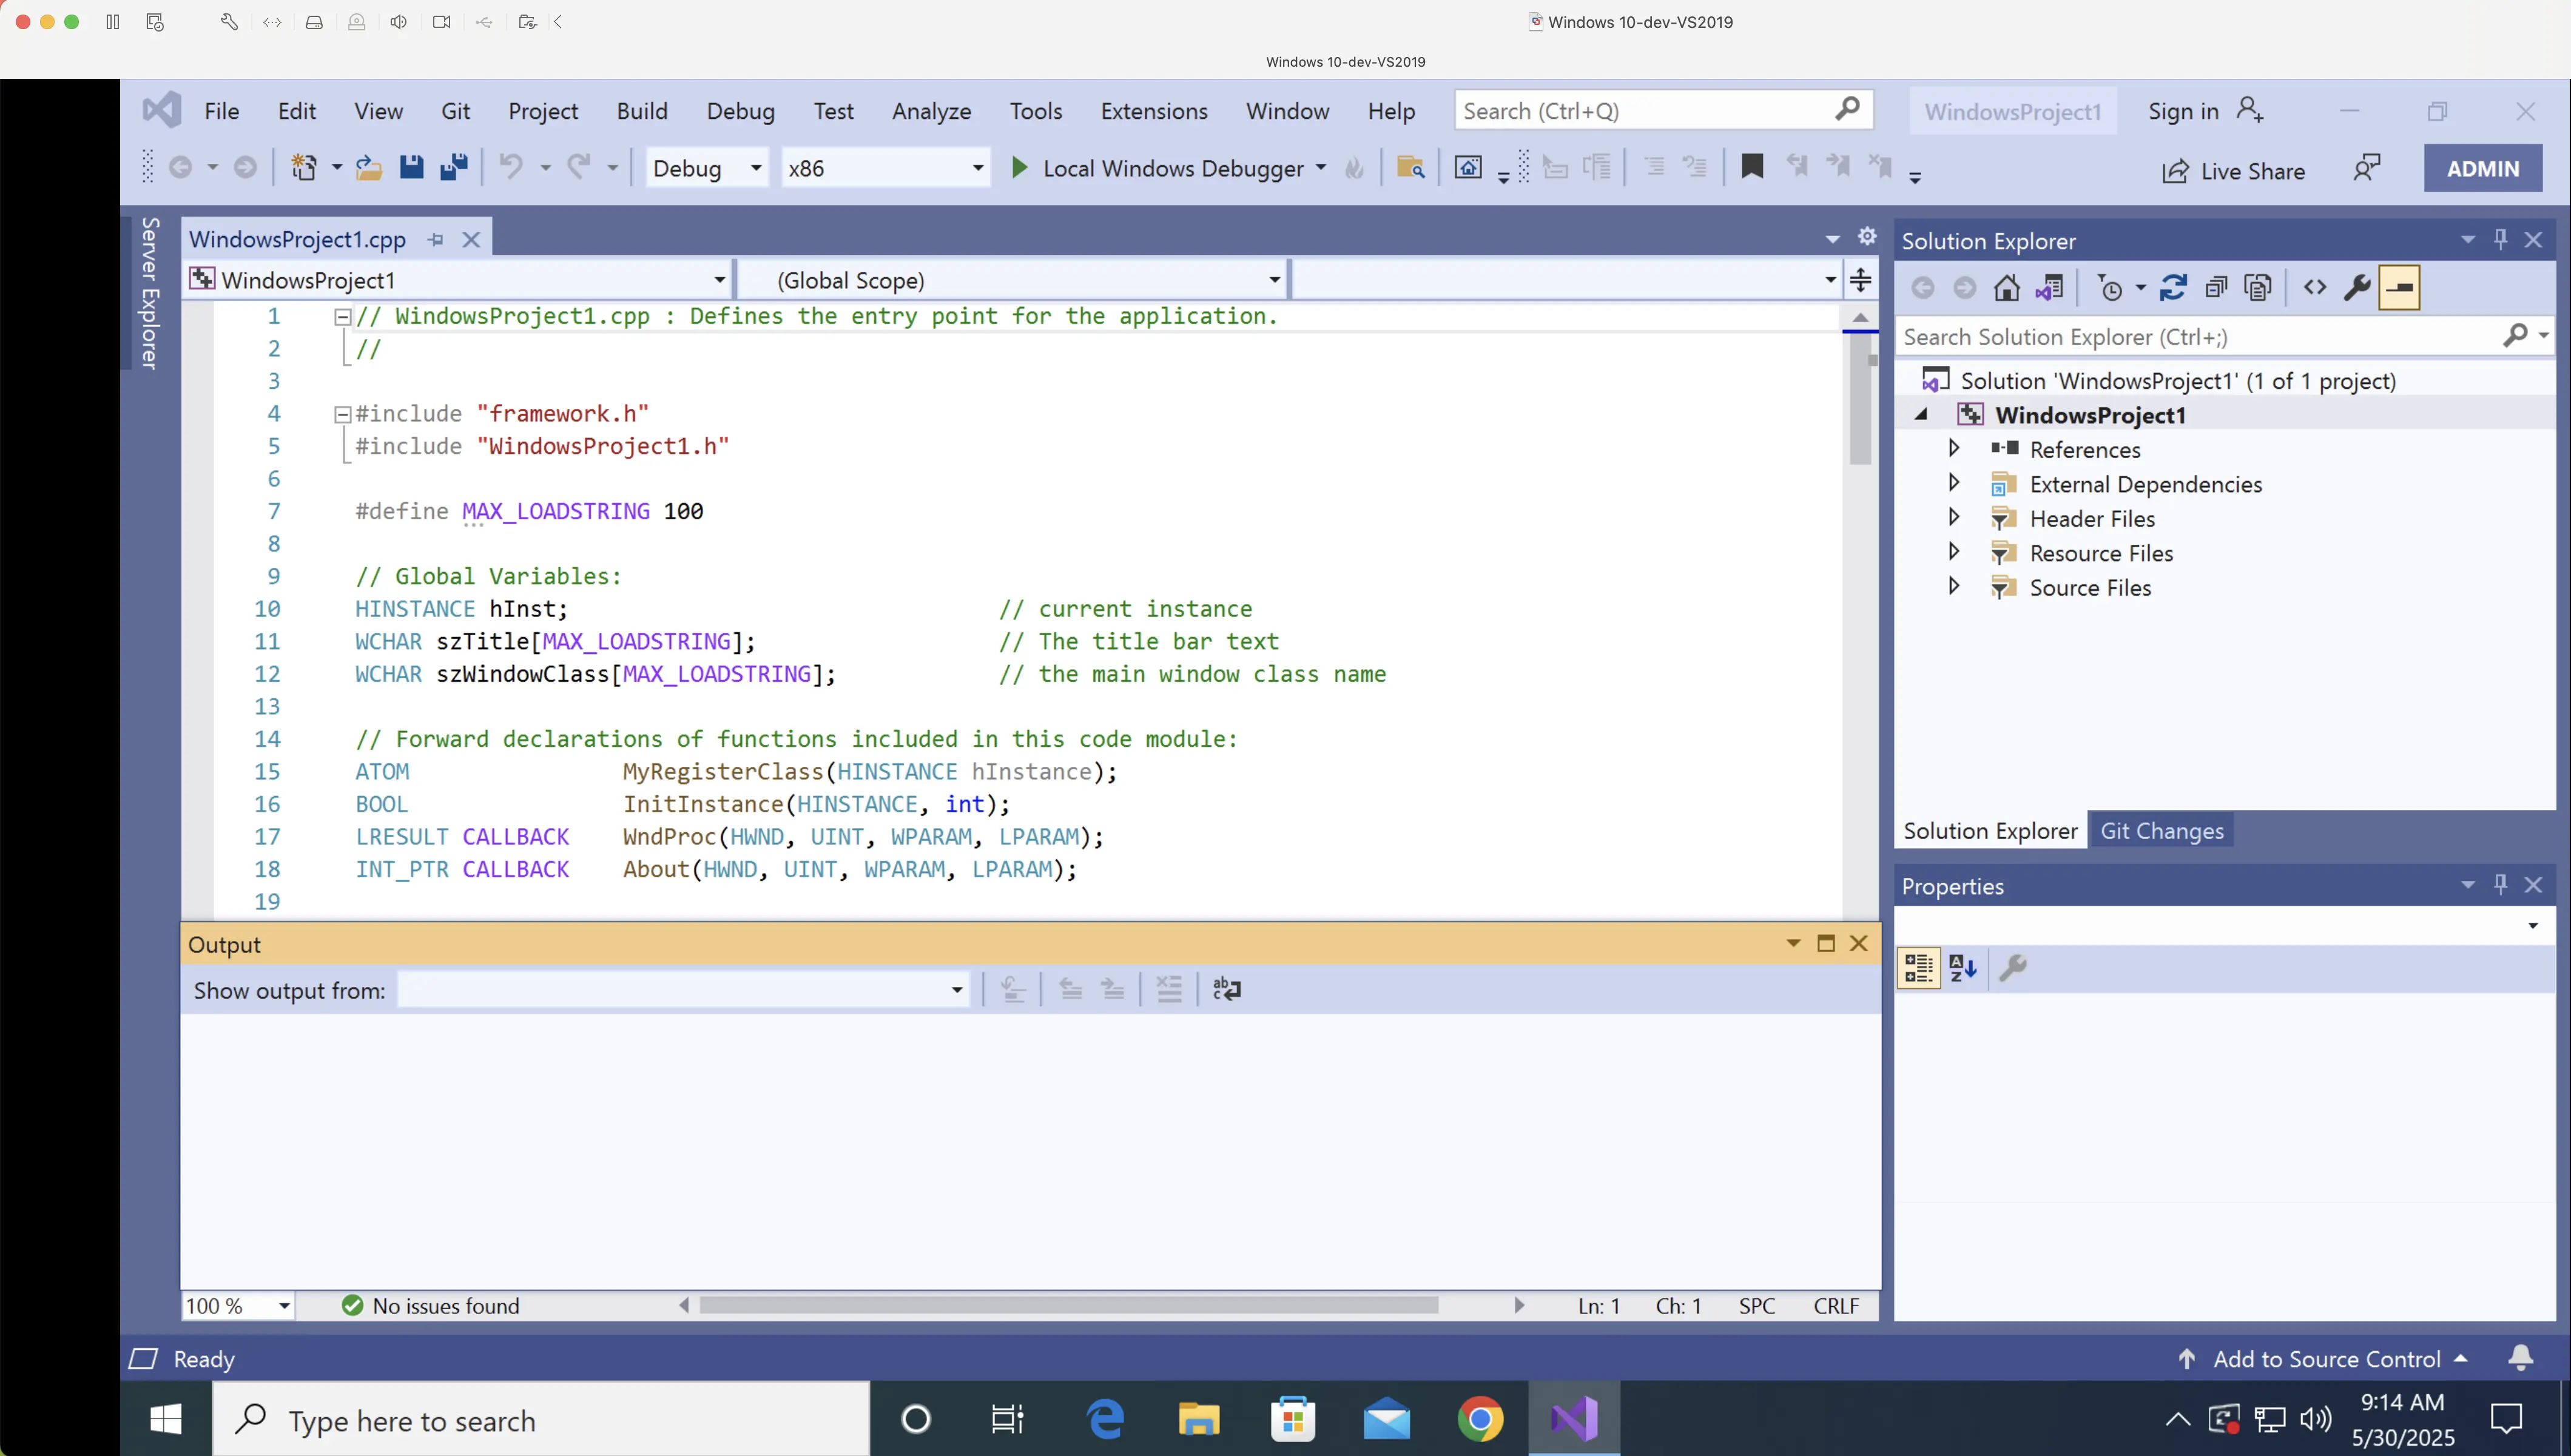Image resolution: width=2571 pixels, height=1456 pixels.
Task: Open the Visual Studio icon in the taskbar
Action: pos(1574,1419)
